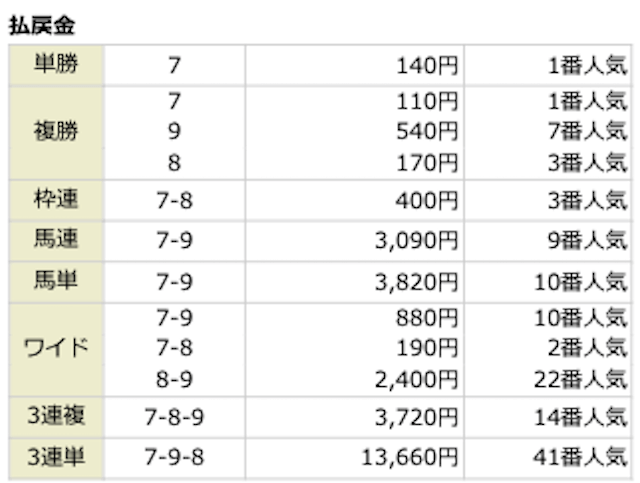Select the 22番人気 popularity rank
Screen dimensions: 640x483
(x=581, y=380)
